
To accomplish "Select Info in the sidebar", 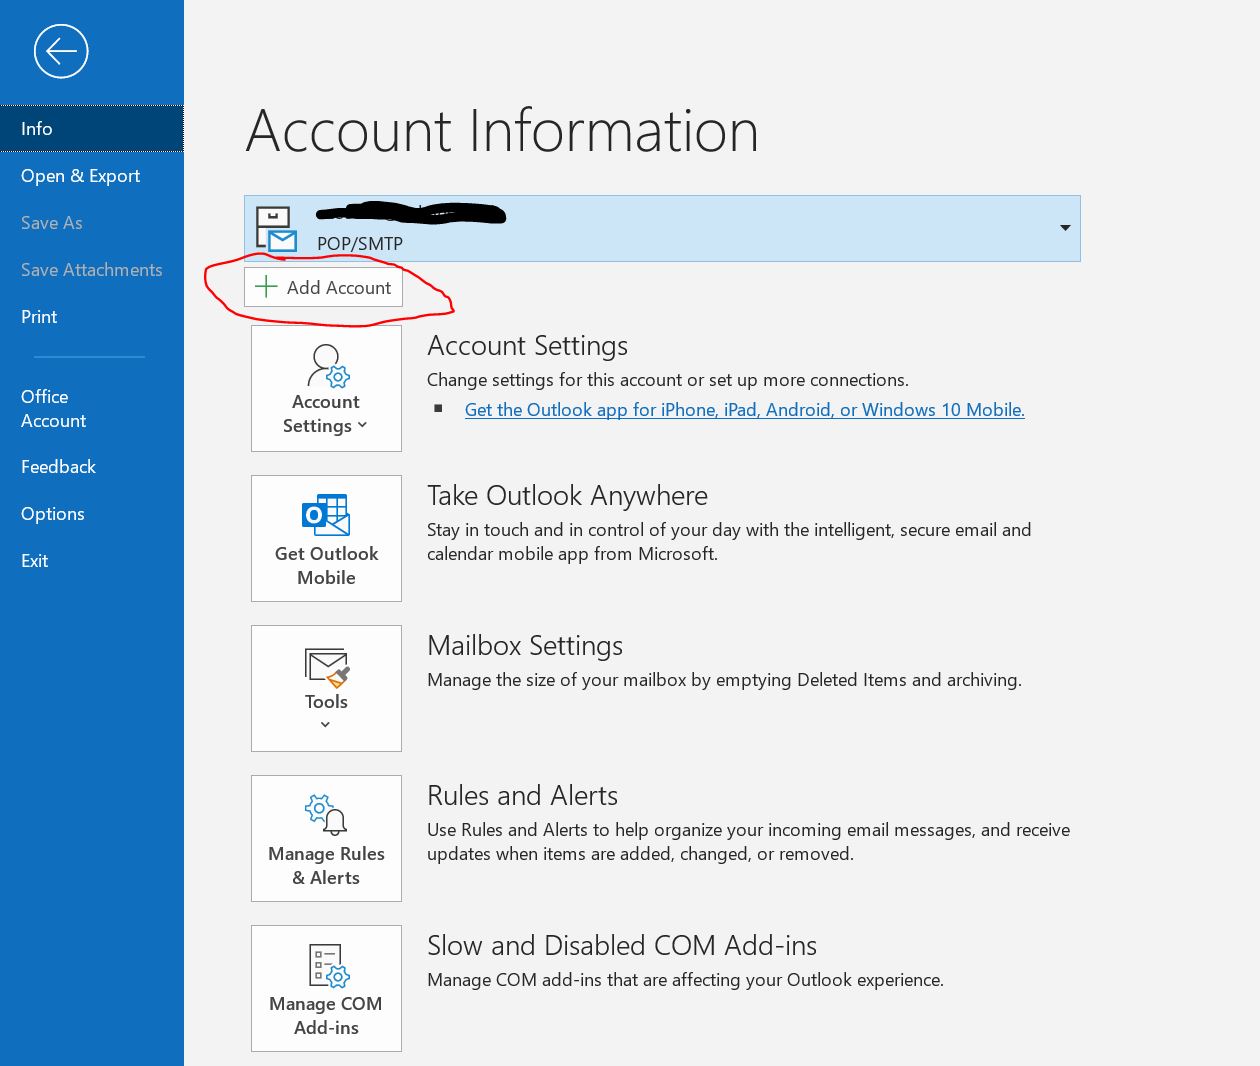I will click(x=37, y=129).
